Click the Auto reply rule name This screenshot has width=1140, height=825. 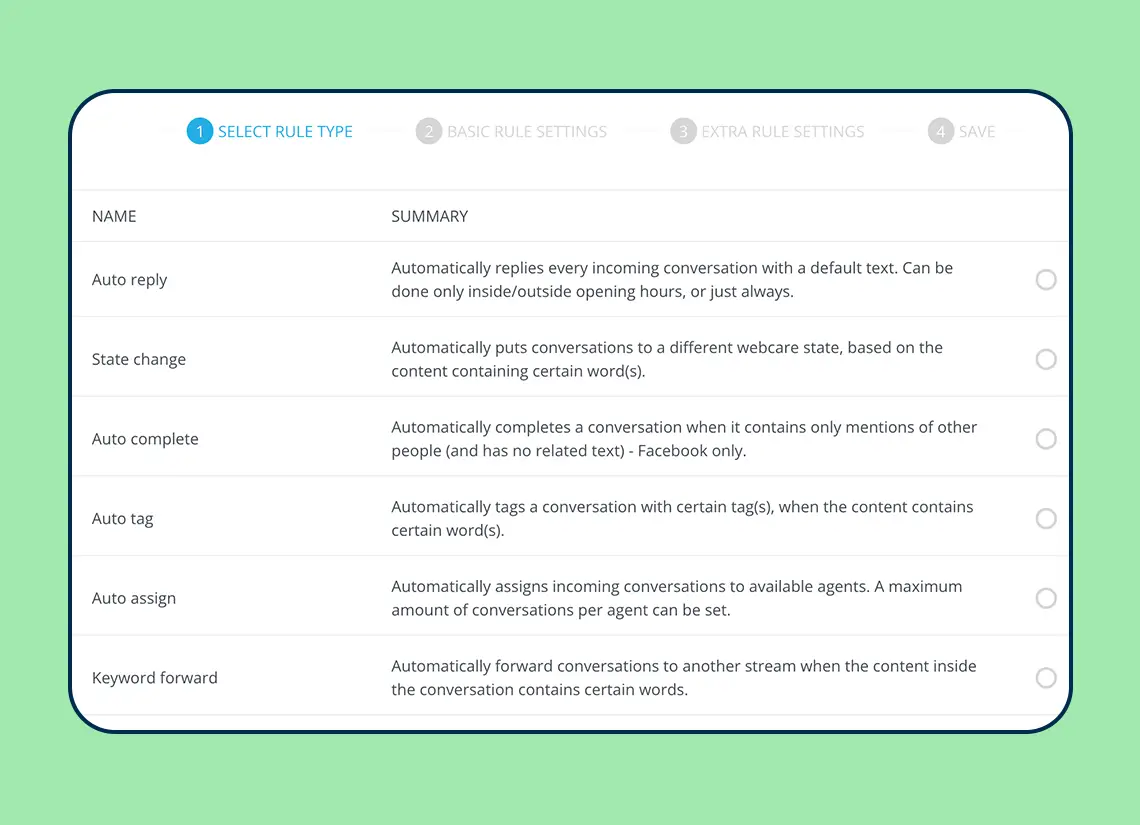130,280
